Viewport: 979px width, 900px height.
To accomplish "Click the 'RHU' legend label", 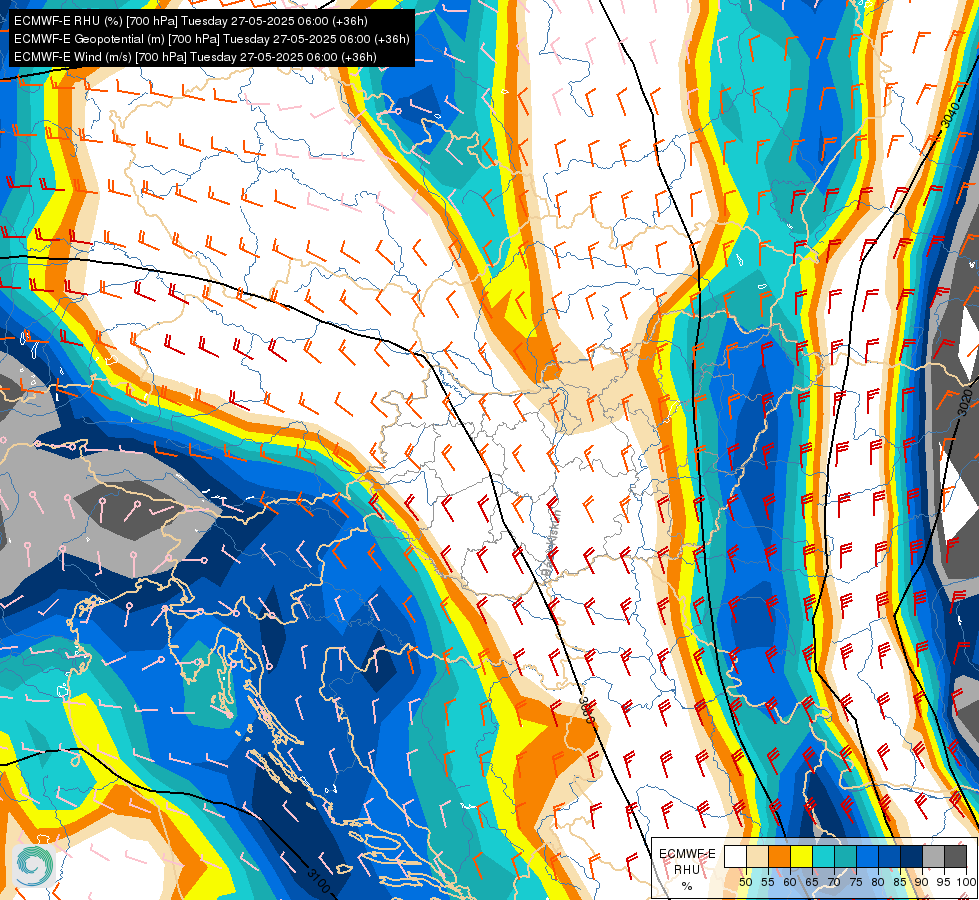I will click(x=687, y=869).
